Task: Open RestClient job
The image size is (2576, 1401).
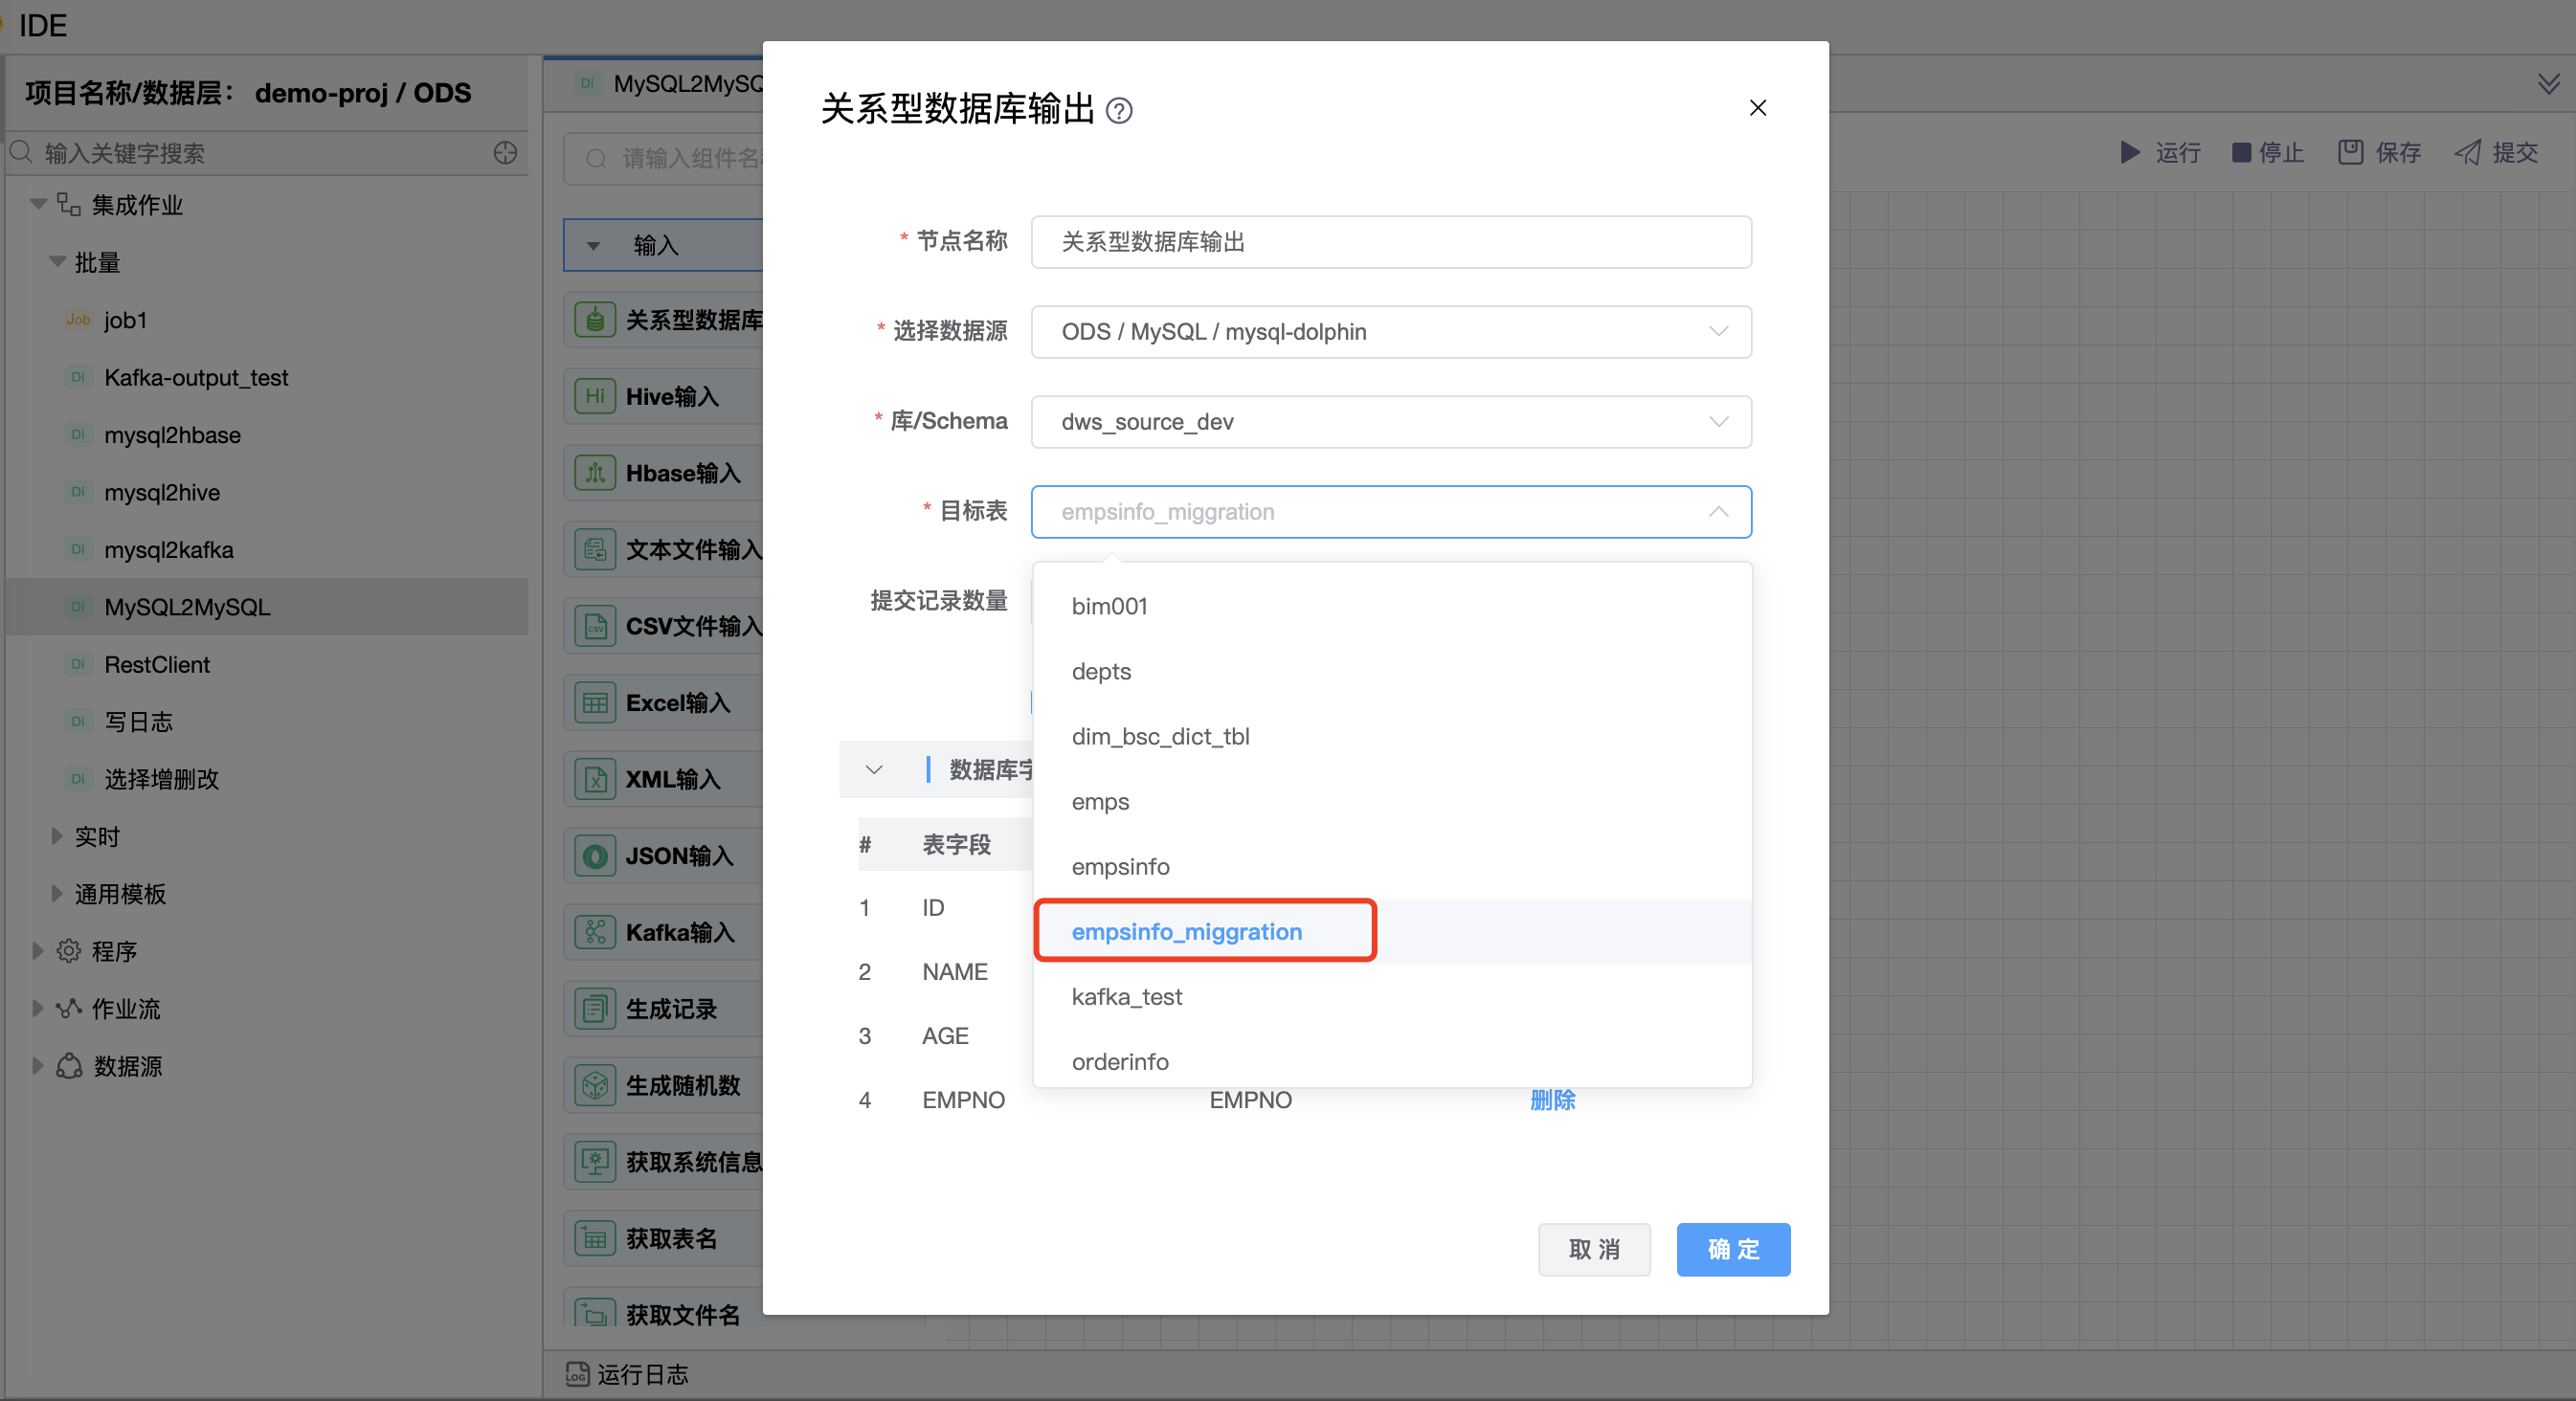Action: pos(157,664)
